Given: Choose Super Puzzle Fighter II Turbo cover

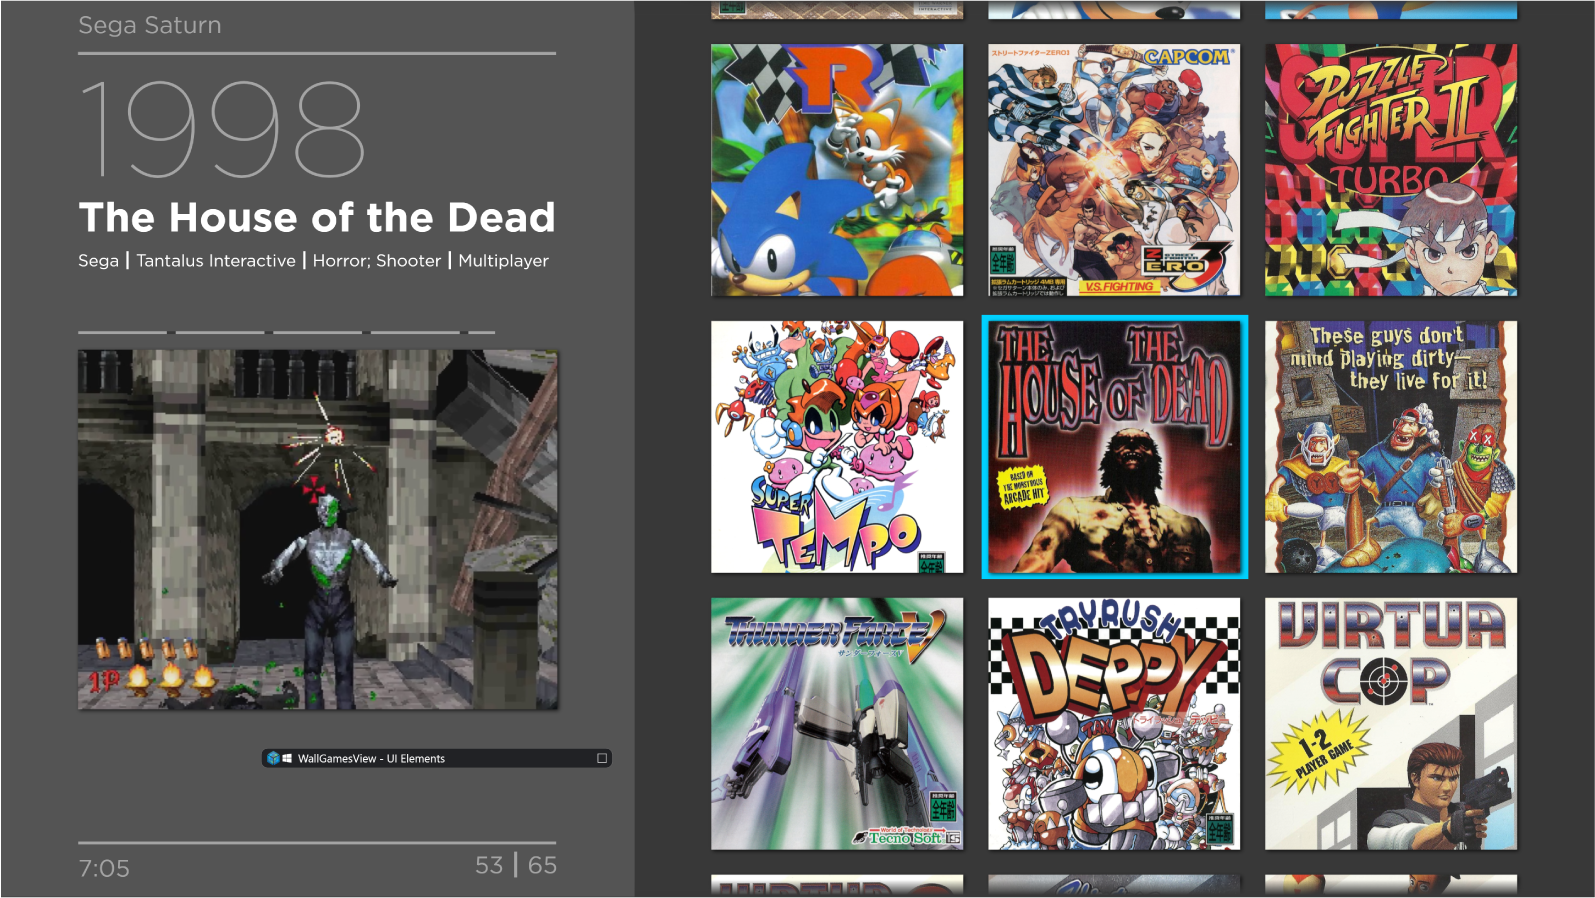Looking at the screenshot, I should coord(1391,170).
